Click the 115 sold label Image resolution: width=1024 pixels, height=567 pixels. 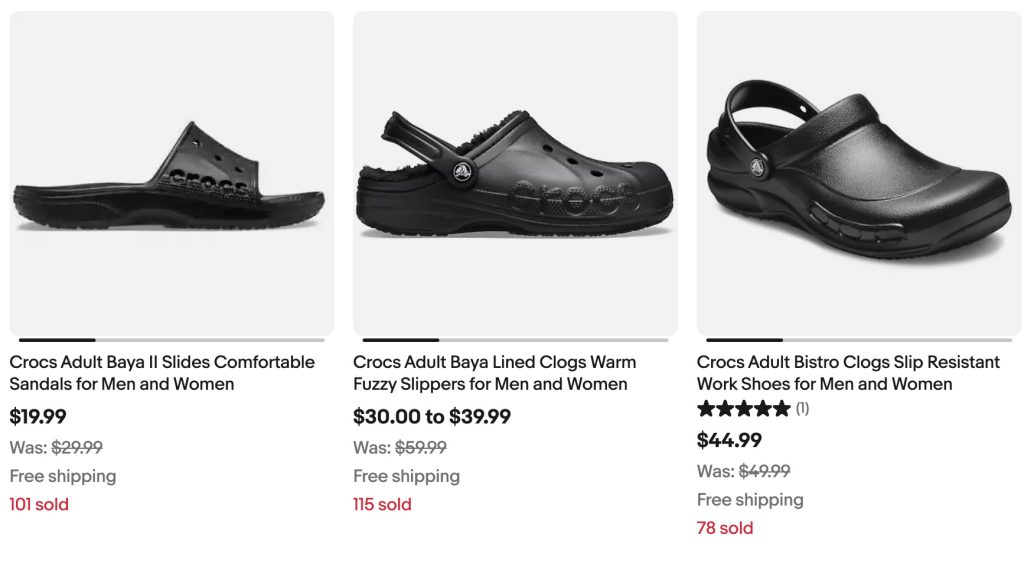click(382, 504)
